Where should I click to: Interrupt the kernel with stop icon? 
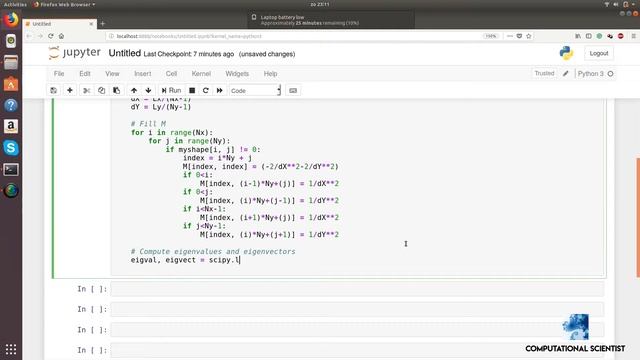click(192, 90)
